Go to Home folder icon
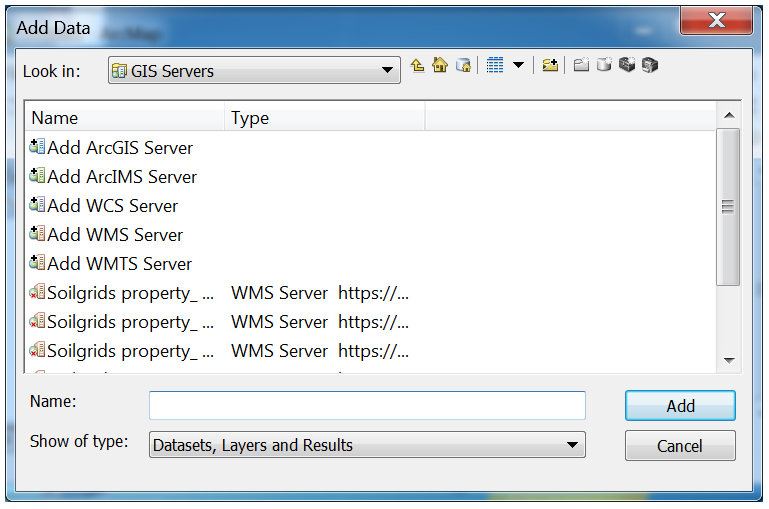The height and width of the screenshot is (509, 769). [440, 66]
